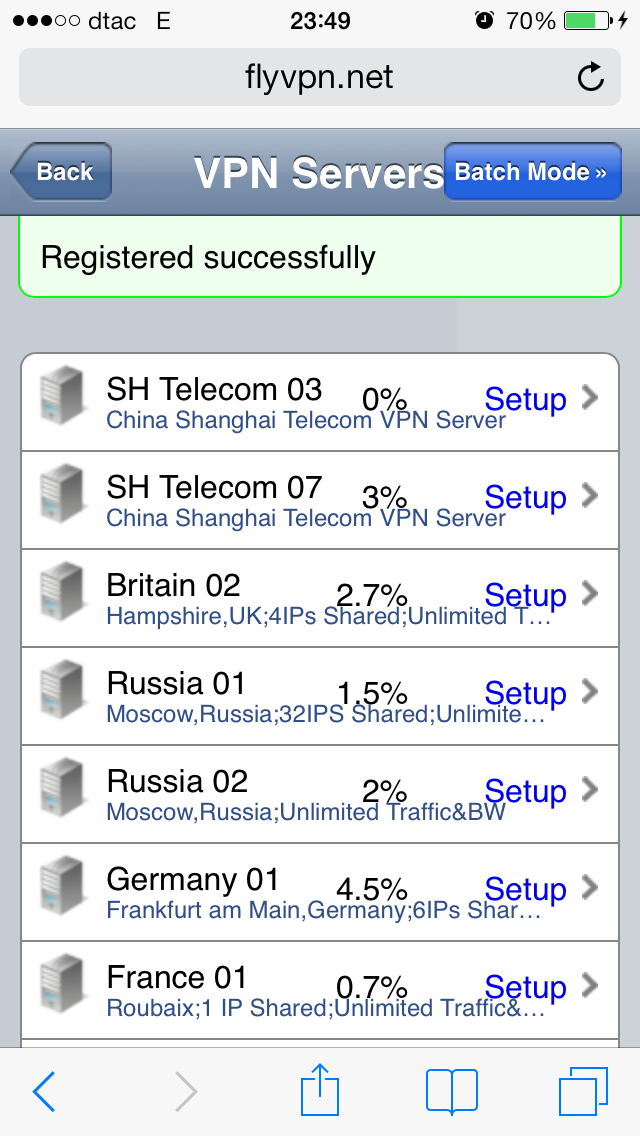
Task: Click the server icon beside France 01
Action: [62, 983]
